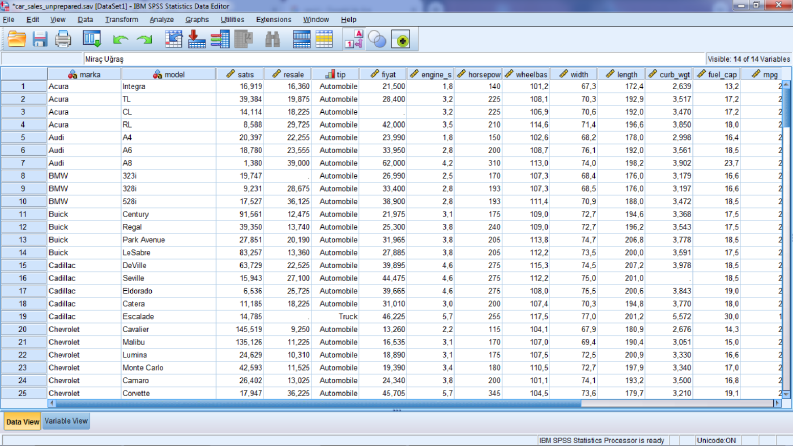Select the row 19 header
The image size is (793, 446).
tap(23, 317)
